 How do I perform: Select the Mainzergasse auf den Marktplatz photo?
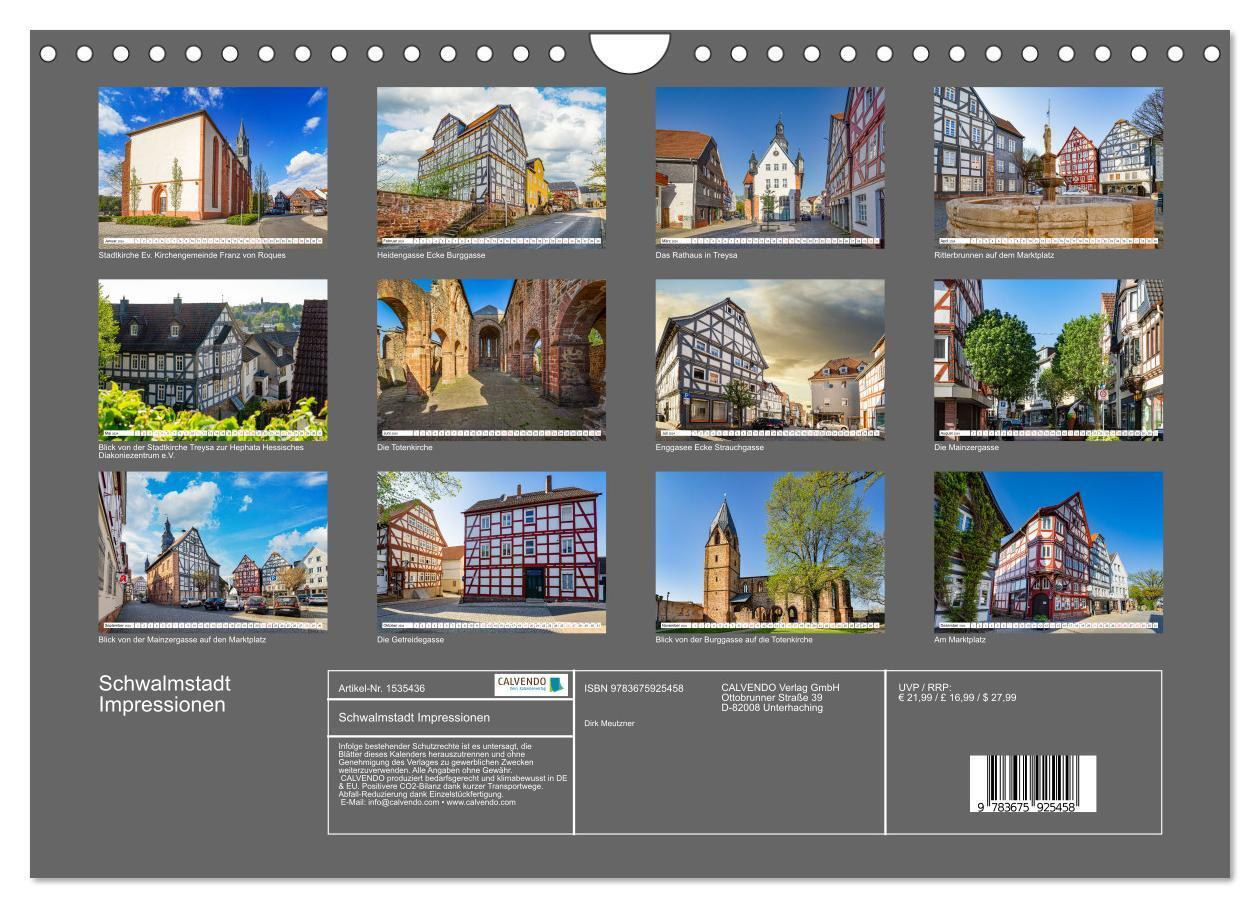coord(213,552)
